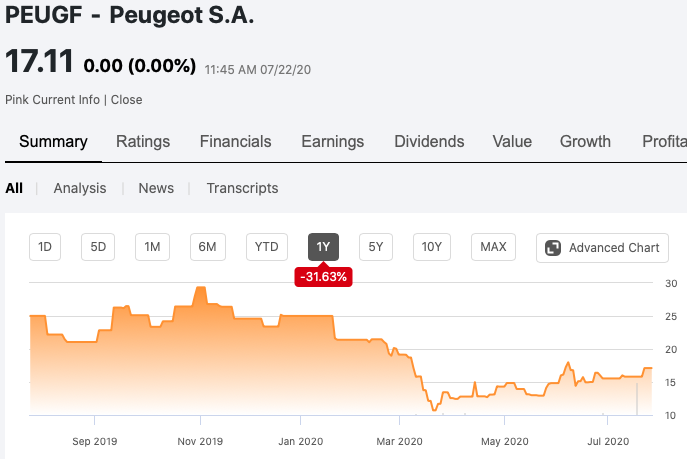Viewport: 687px width, 459px height.
Task: Open the Growth tab
Action: pos(585,141)
